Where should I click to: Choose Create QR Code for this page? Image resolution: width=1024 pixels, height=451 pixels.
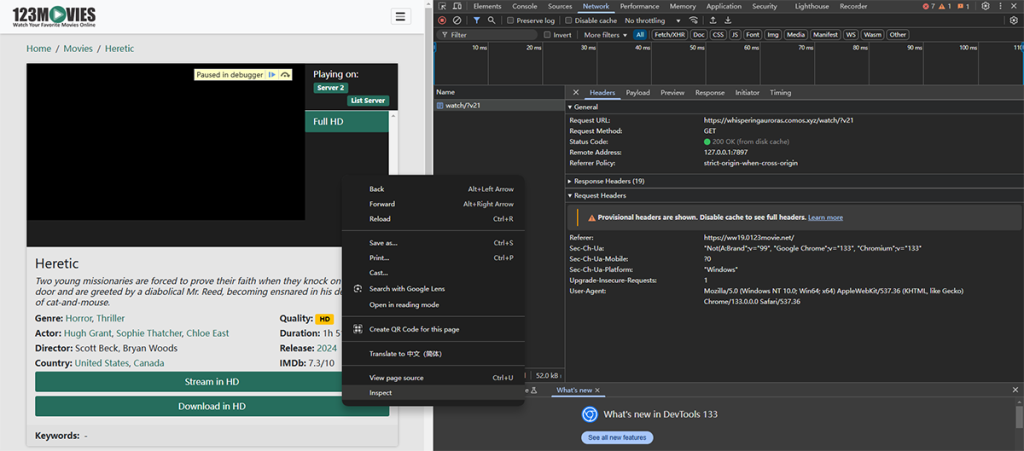(x=433, y=329)
